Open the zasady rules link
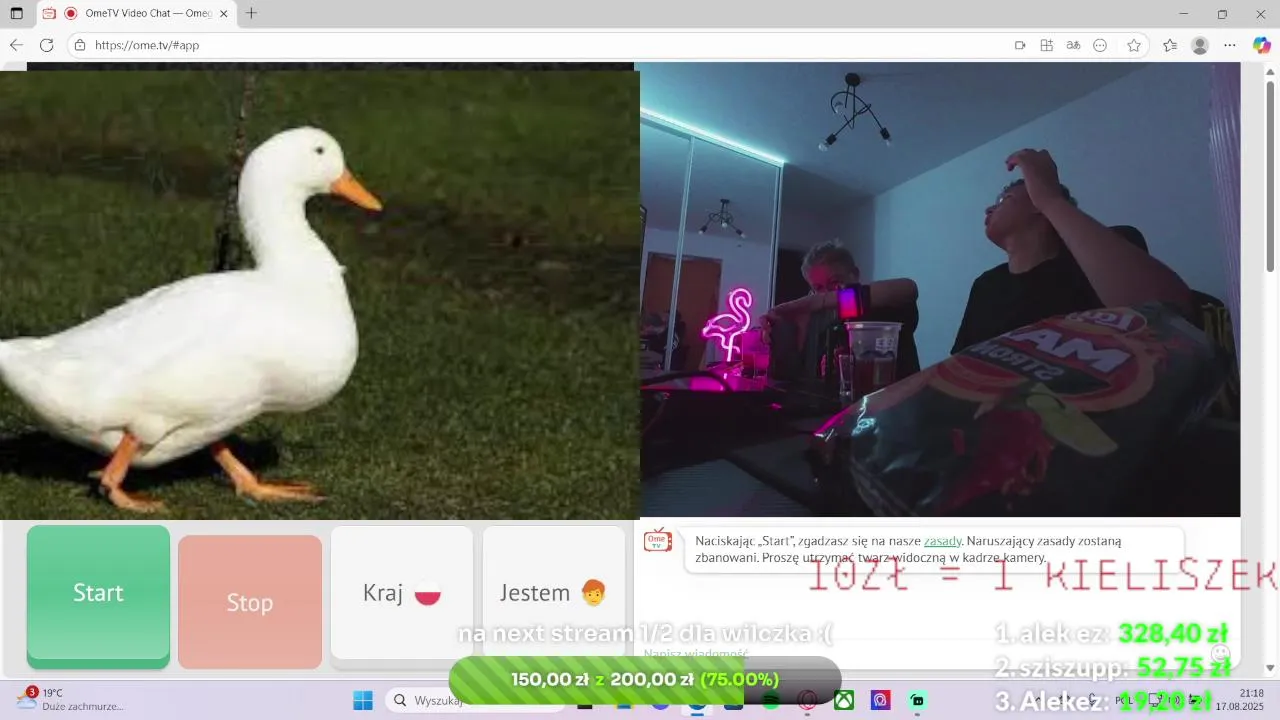This screenshot has width=1280, height=720. point(942,541)
